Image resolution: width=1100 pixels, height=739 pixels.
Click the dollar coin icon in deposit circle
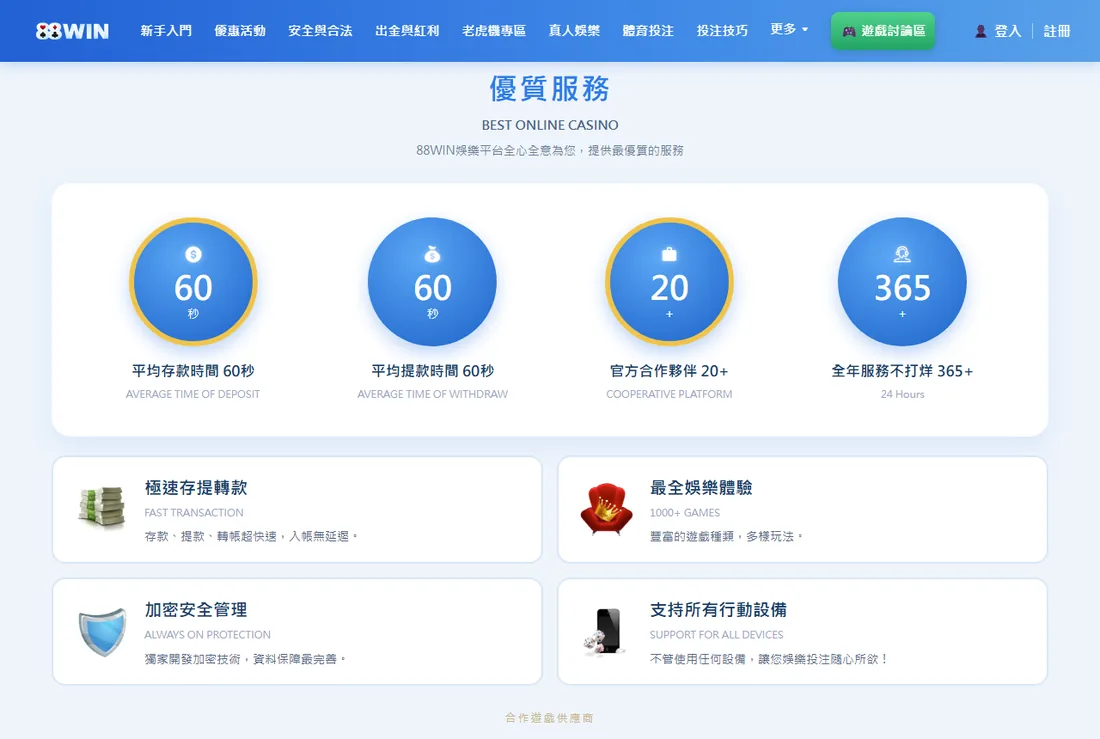[x=193, y=254]
